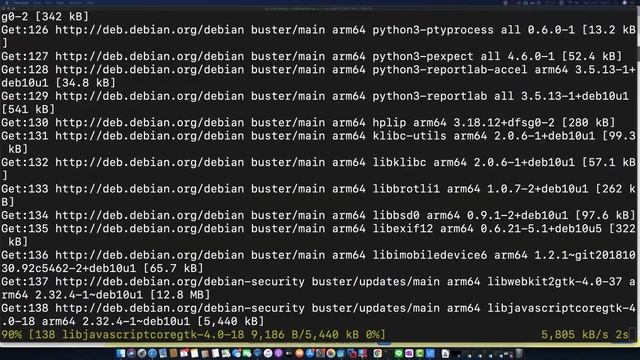
Task: Open Safari compass icon in dock
Action: coord(152,353)
